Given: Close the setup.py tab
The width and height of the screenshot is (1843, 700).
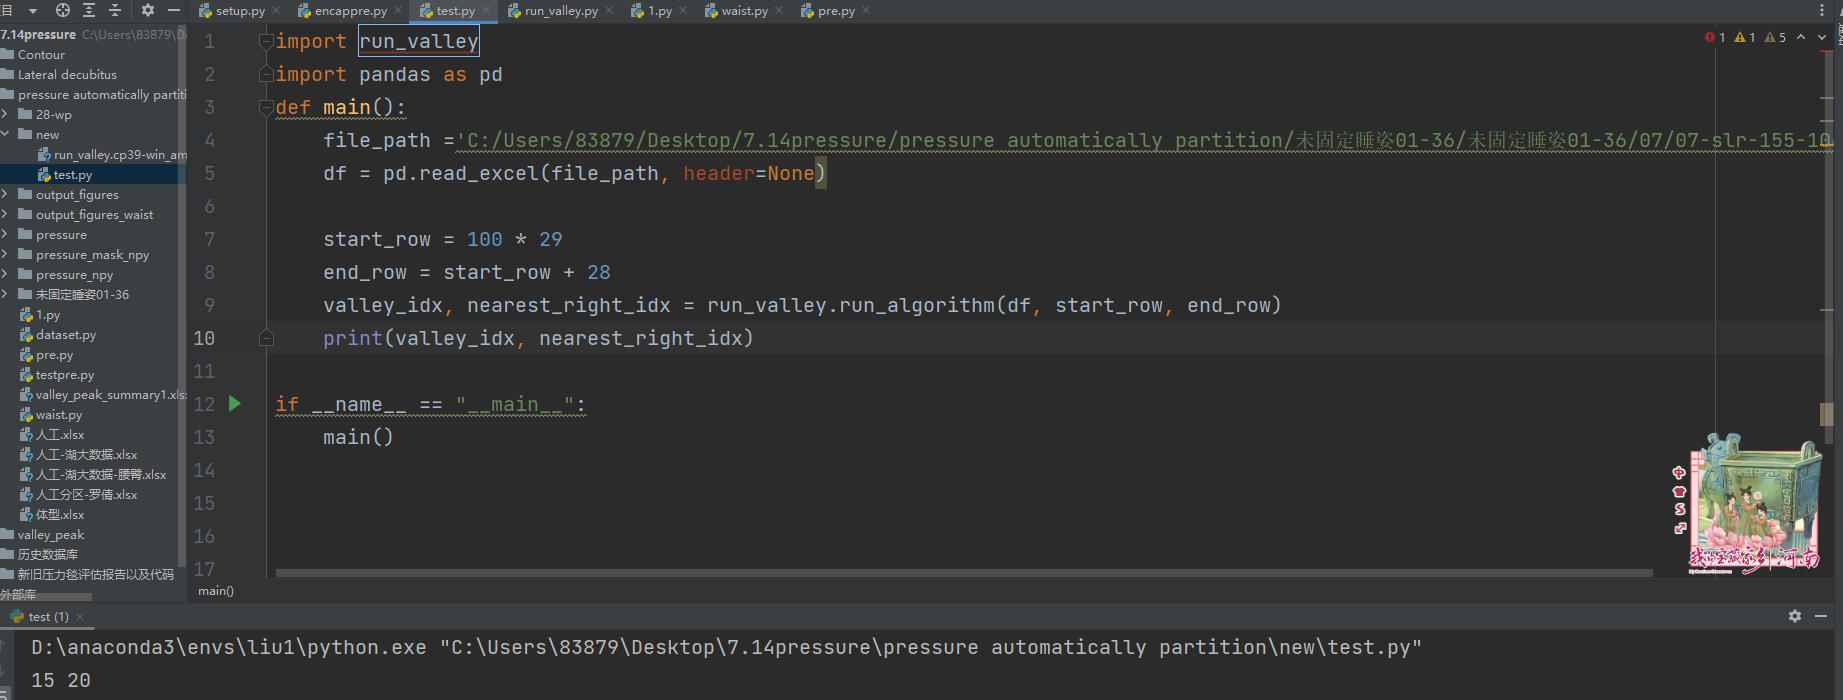Looking at the screenshot, I should coord(275,11).
